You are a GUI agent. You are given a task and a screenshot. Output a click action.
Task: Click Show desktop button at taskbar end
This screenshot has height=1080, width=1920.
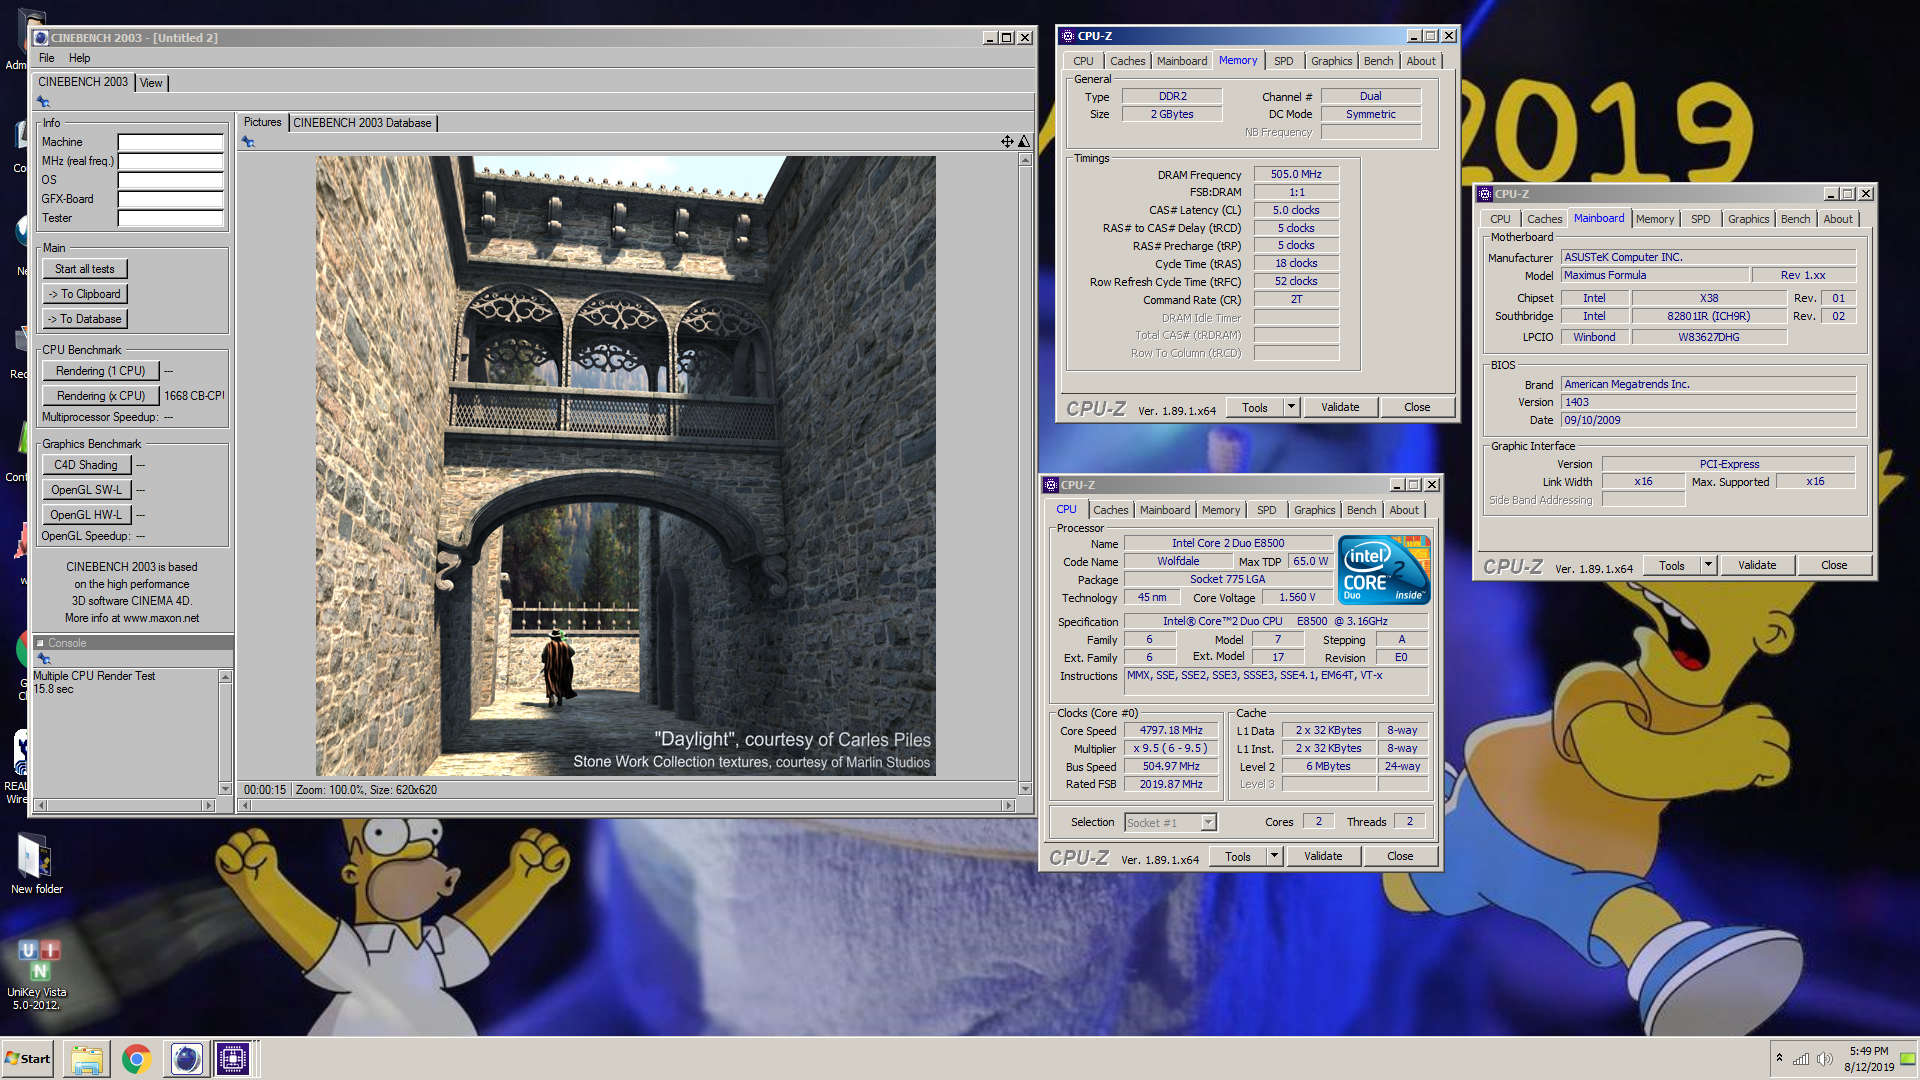[1909, 1059]
